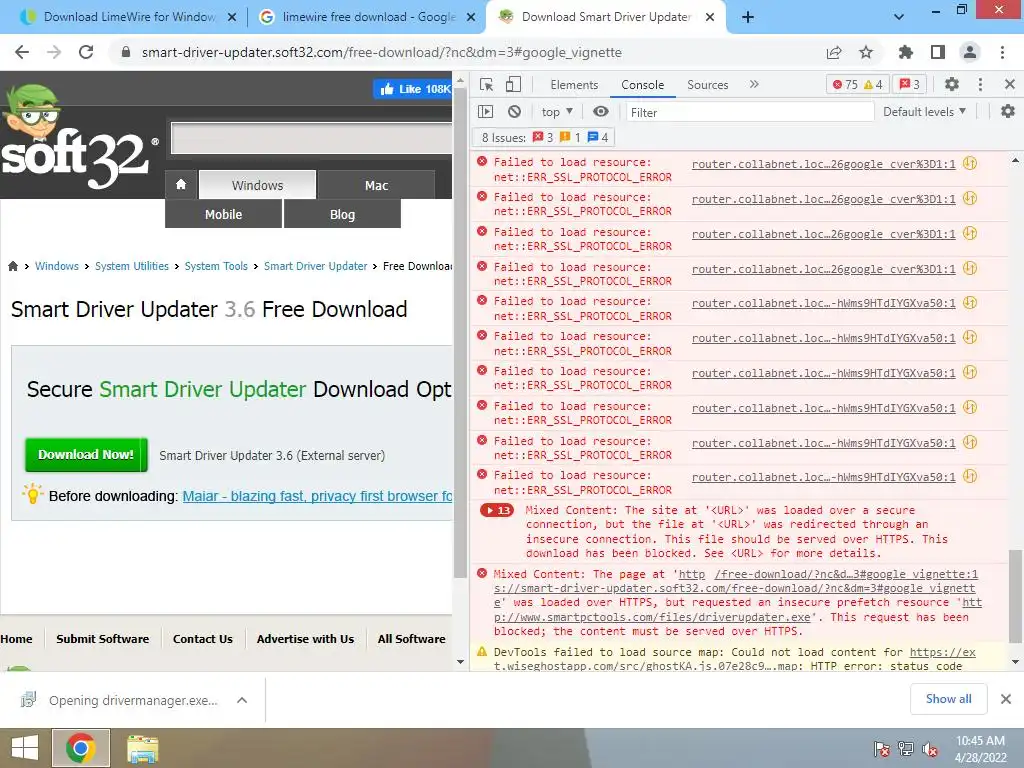Open Chrome three-dot menu
1024x768 pixels.
coord(1002,52)
